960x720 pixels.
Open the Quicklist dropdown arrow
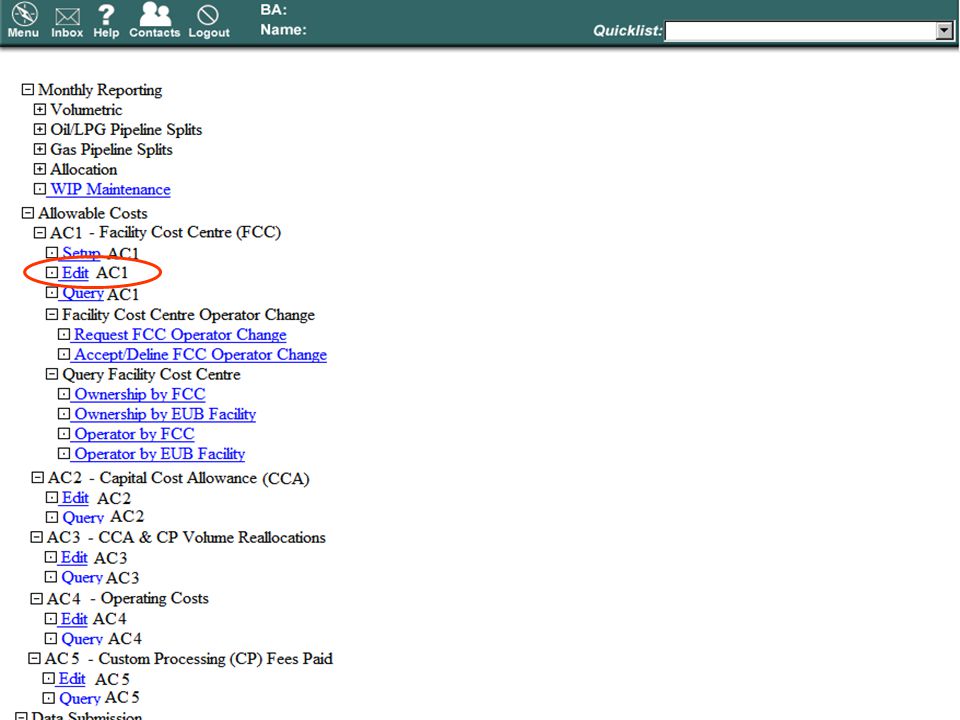(944, 31)
